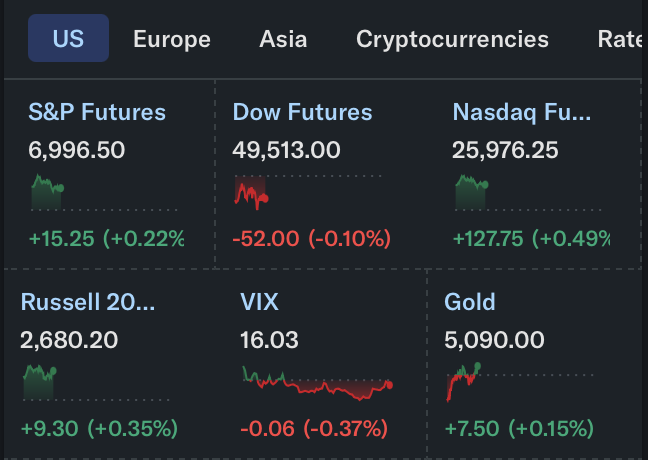Click the Gold title link

click(470, 302)
